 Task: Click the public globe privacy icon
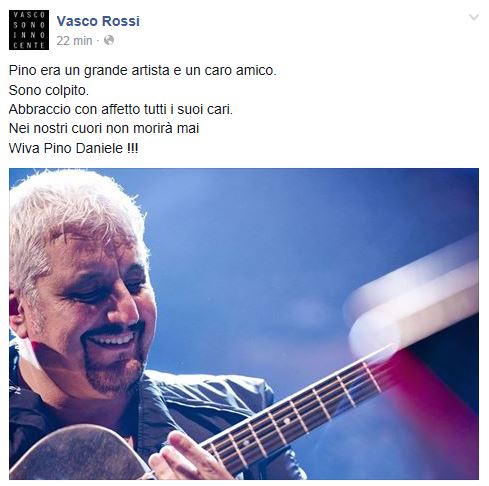click(x=109, y=41)
